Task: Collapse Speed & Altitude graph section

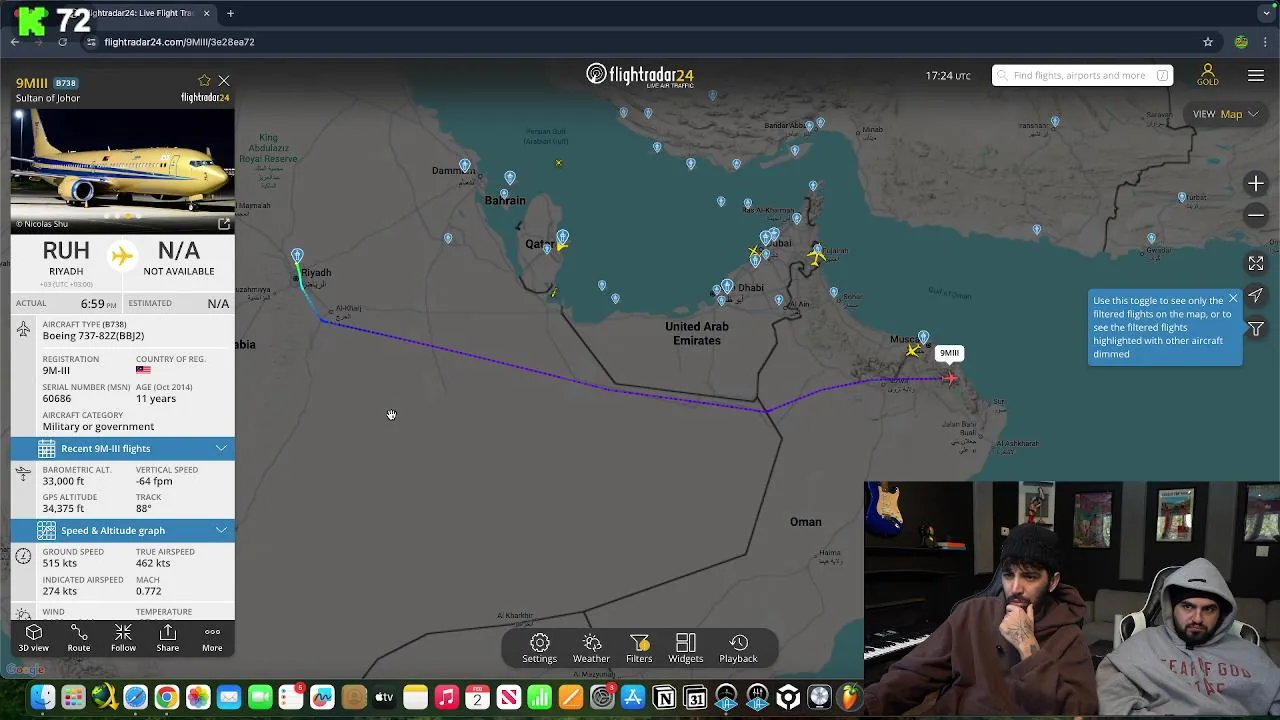Action: point(123,530)
